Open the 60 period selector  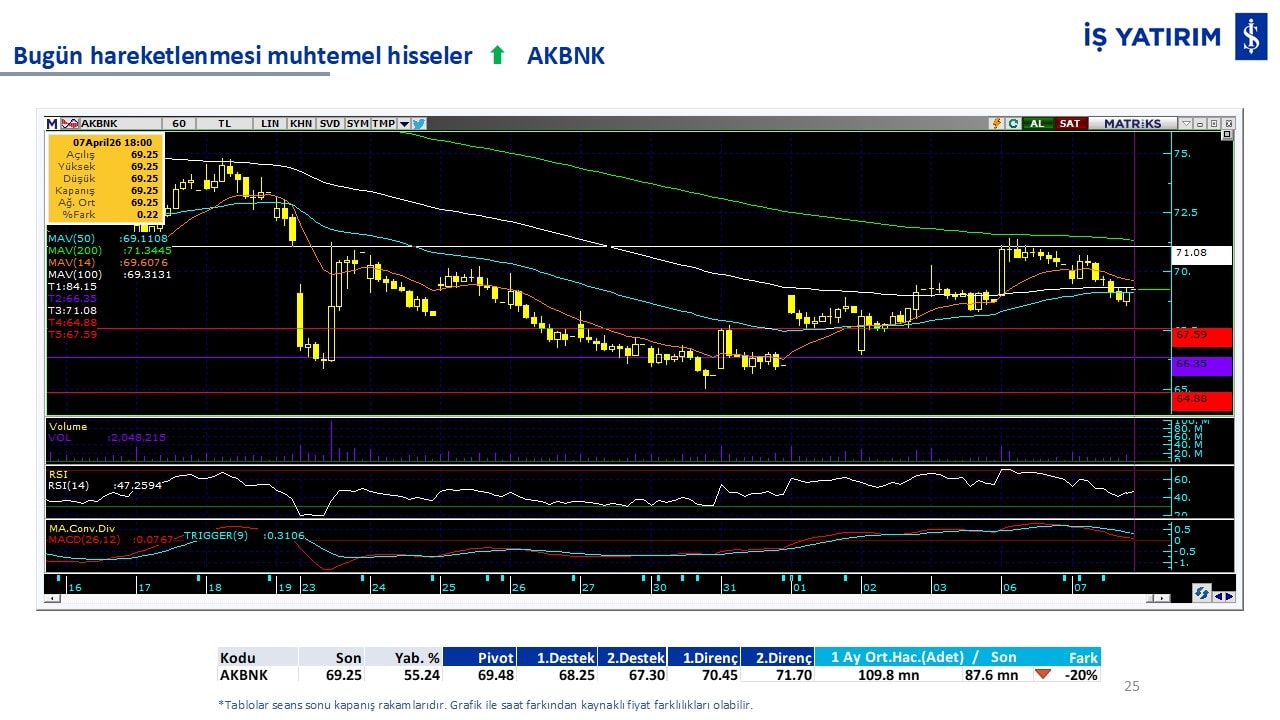[x=179, y=124]
